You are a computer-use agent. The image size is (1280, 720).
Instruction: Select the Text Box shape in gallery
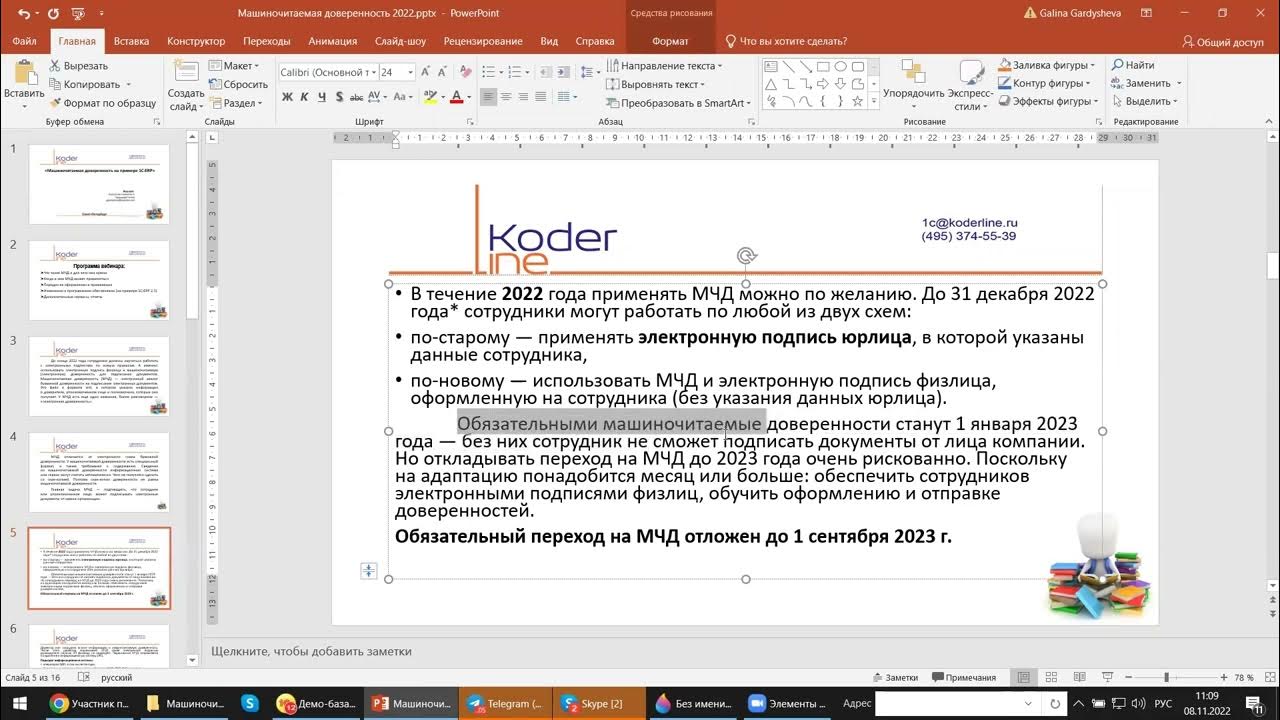771,67
